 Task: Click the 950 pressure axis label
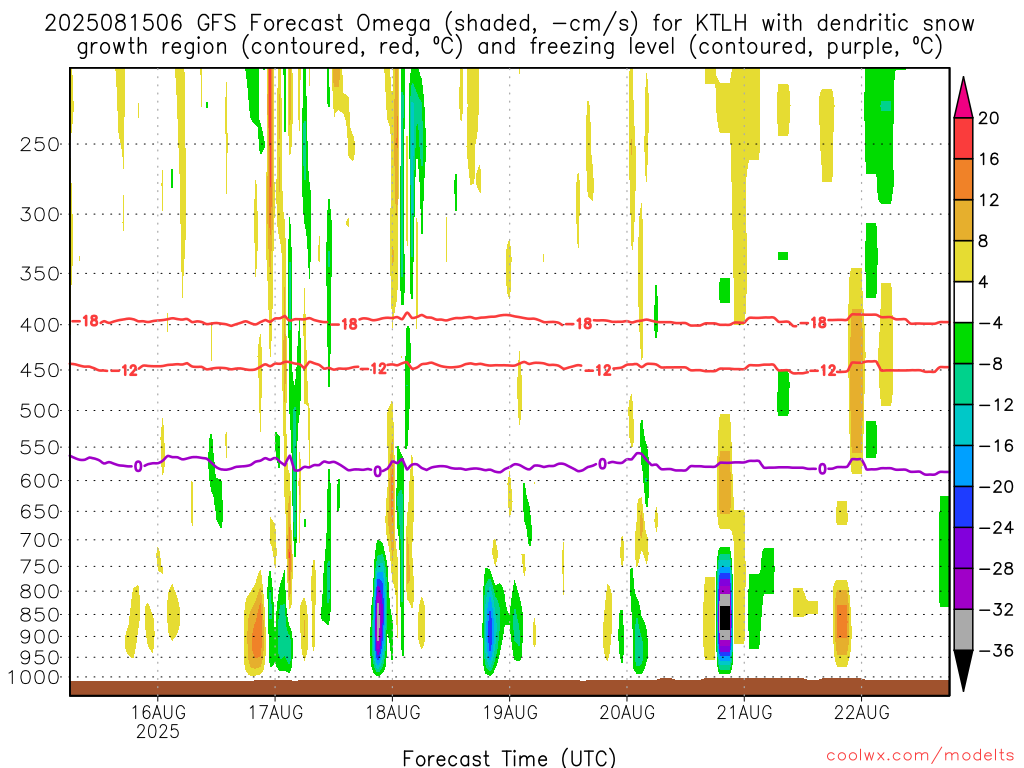click(40, 658)
